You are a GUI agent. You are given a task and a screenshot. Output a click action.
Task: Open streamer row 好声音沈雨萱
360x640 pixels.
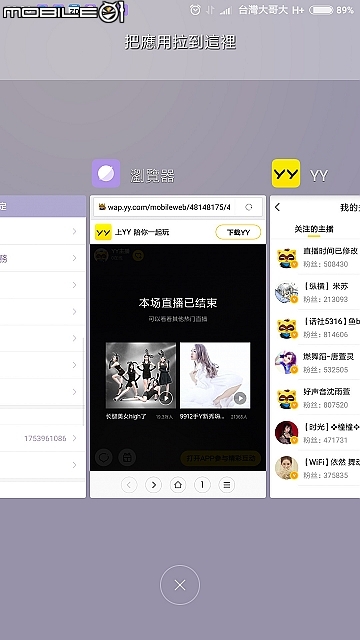tap(315, 398)
